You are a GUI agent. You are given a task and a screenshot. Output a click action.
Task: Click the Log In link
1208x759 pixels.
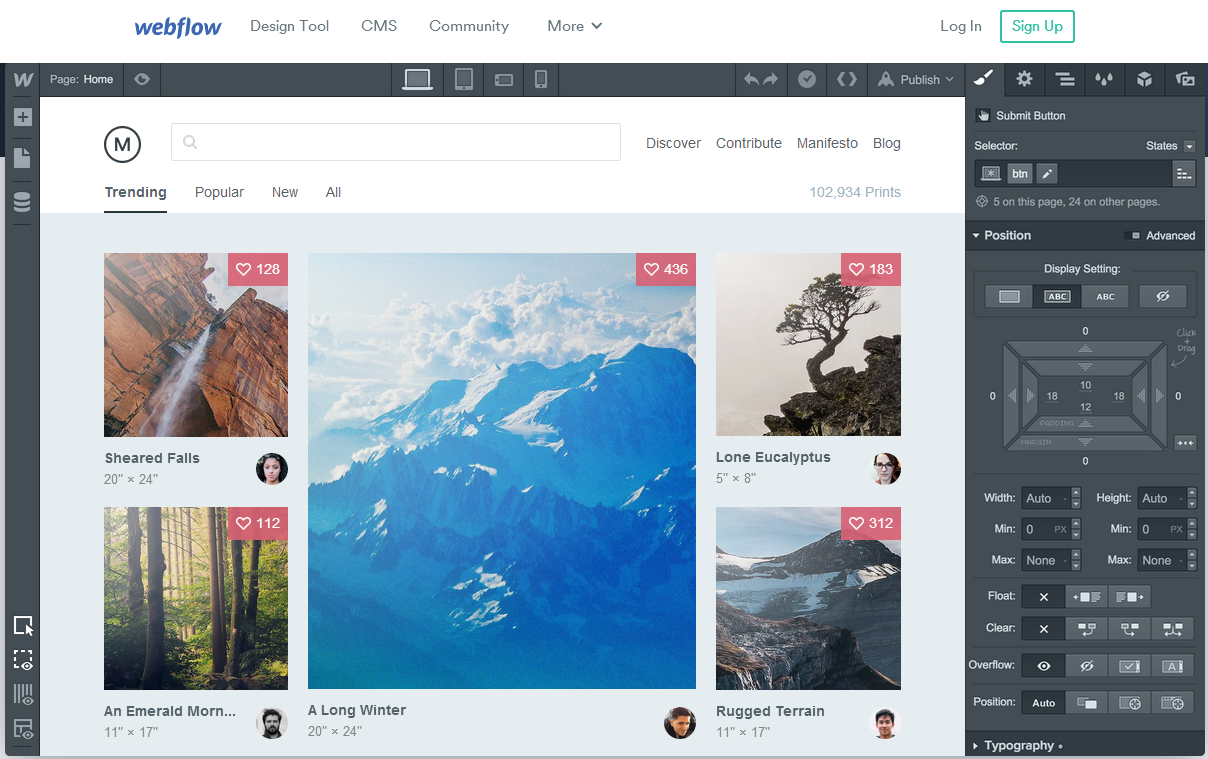(960, 26)
